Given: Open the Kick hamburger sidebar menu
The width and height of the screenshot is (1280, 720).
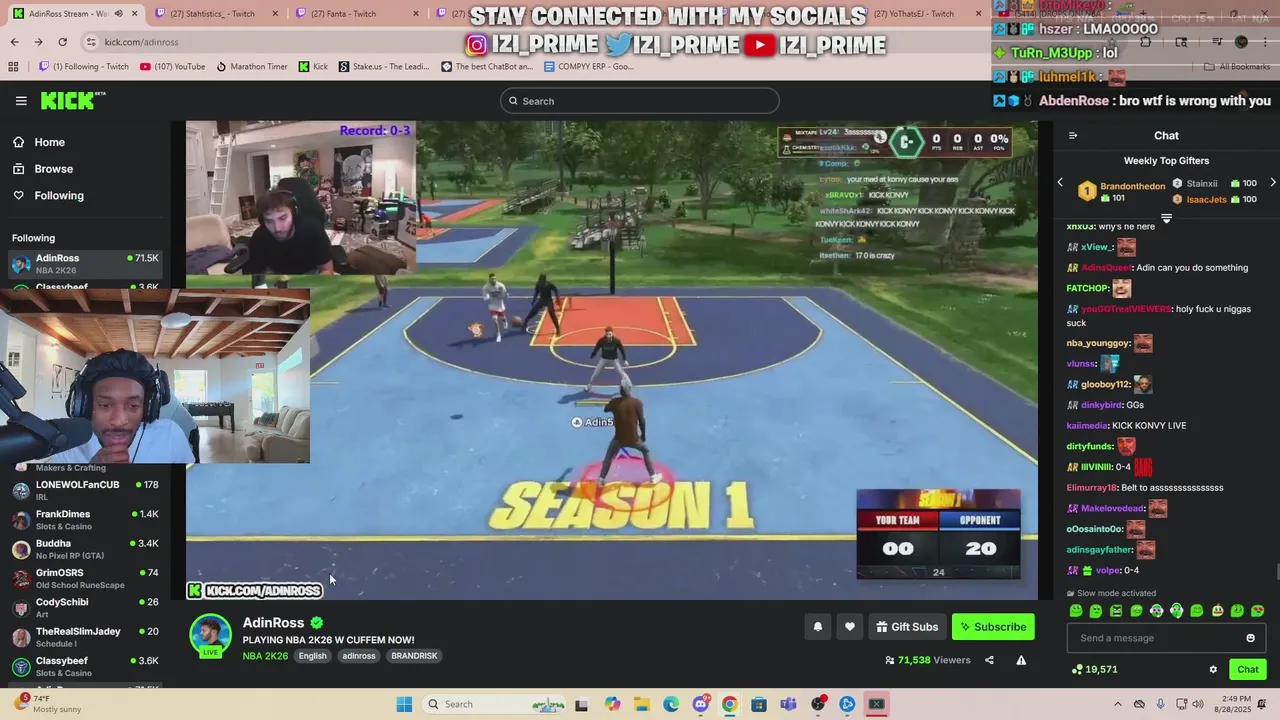Looking at the screenshot, I should [21, 101].
